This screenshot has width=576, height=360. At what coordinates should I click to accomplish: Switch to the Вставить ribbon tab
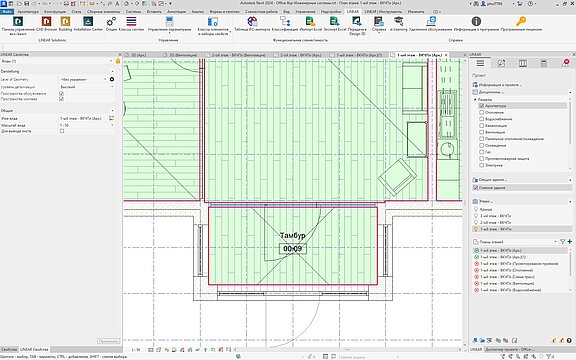154,12
